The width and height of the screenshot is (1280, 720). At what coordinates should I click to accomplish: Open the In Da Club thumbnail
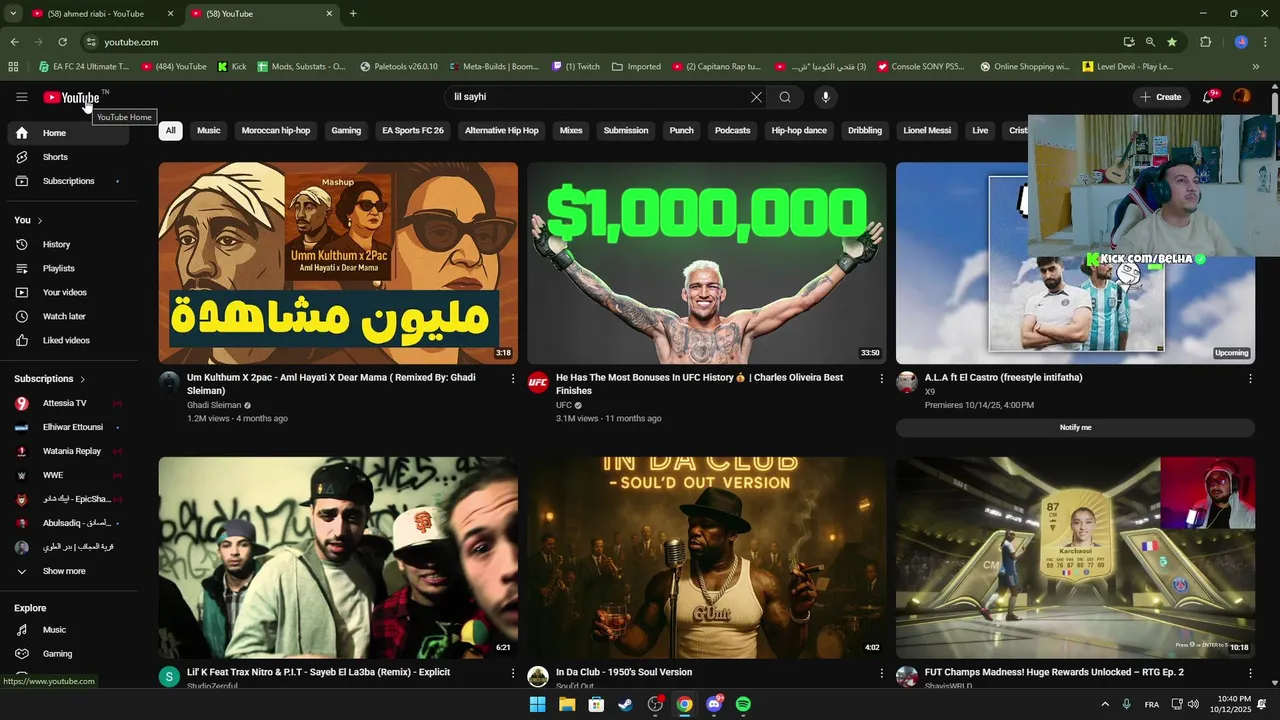coord(707,558)
